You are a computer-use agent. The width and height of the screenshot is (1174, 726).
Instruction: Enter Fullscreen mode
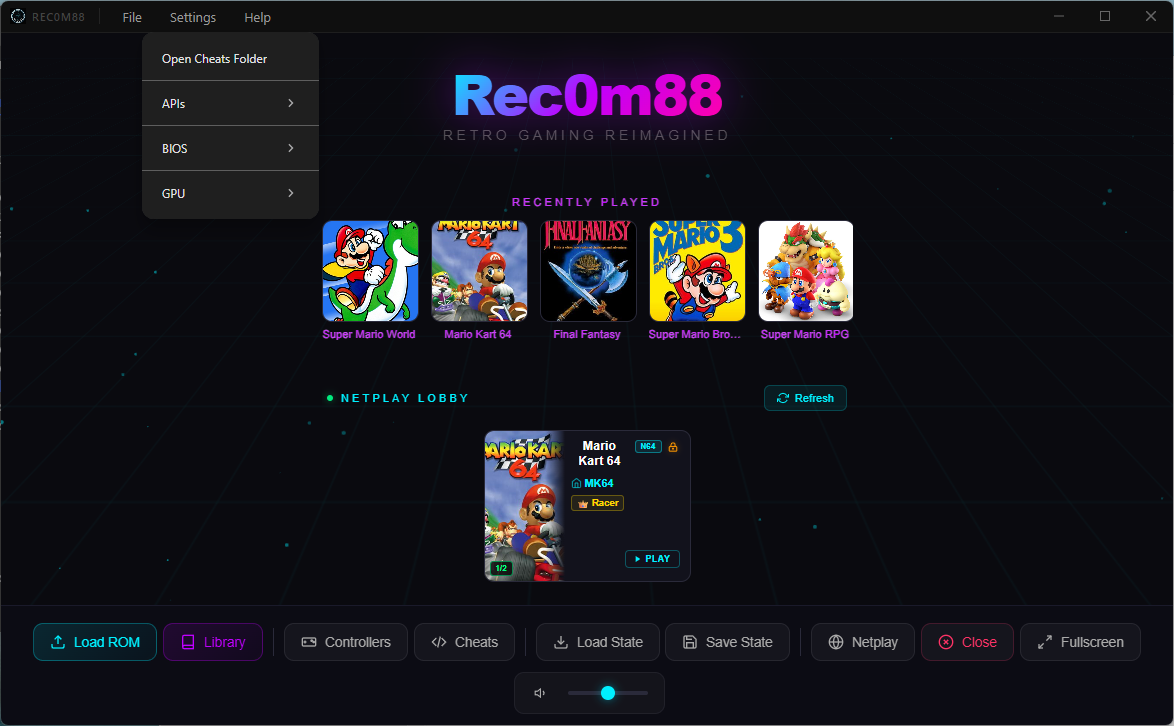coord(1080,642)
